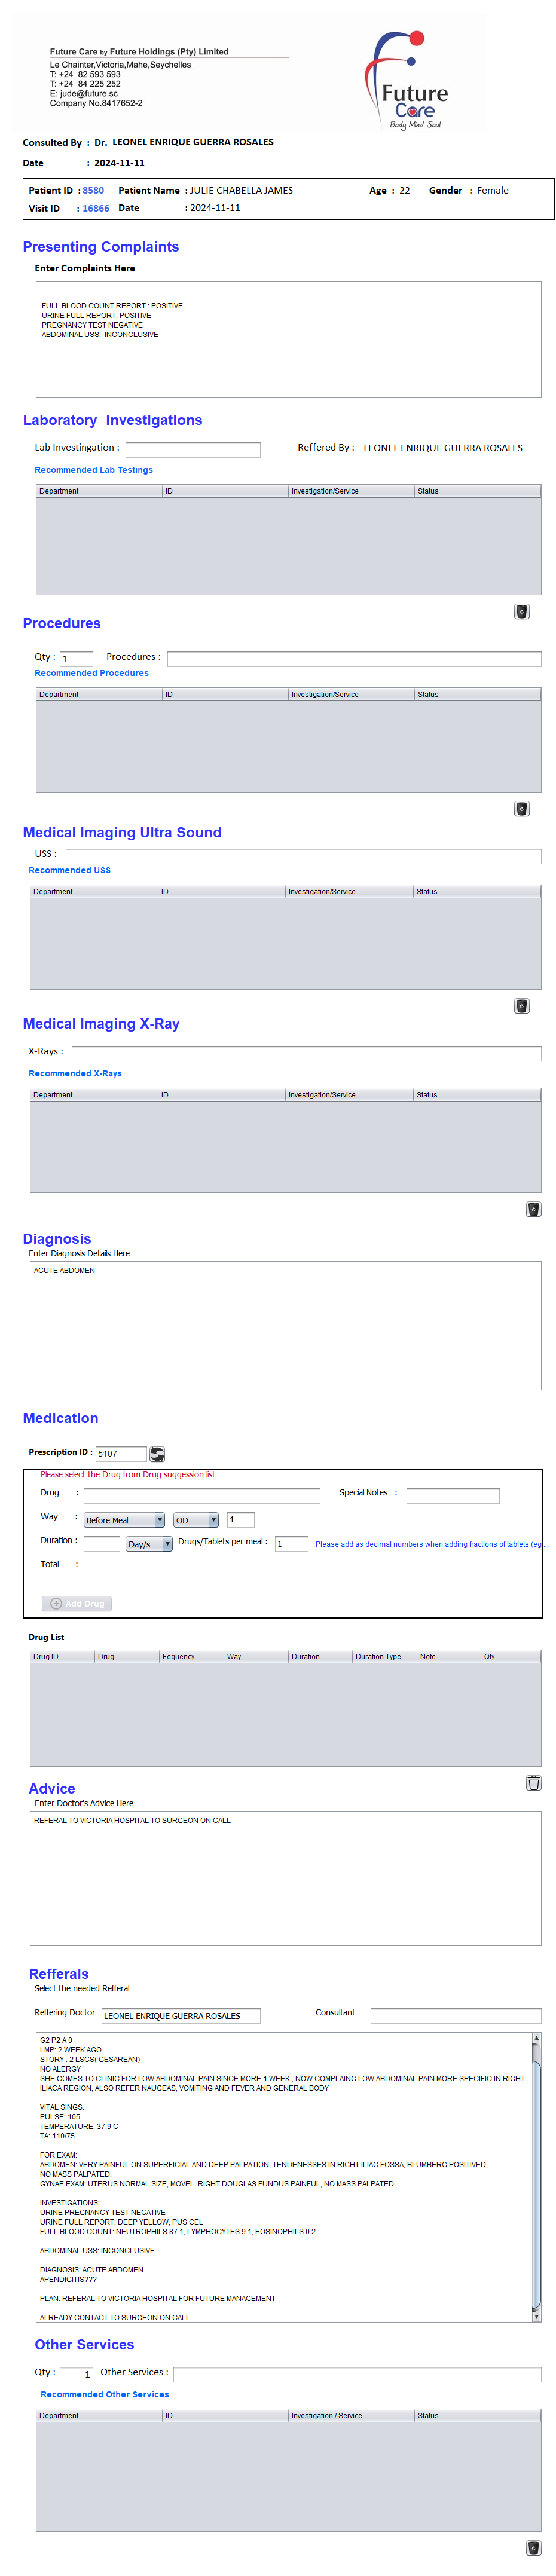Expand the Day/s duration type dropdown
Viewport: 556px width, 2576px height.
click(x=149, y=1544)
